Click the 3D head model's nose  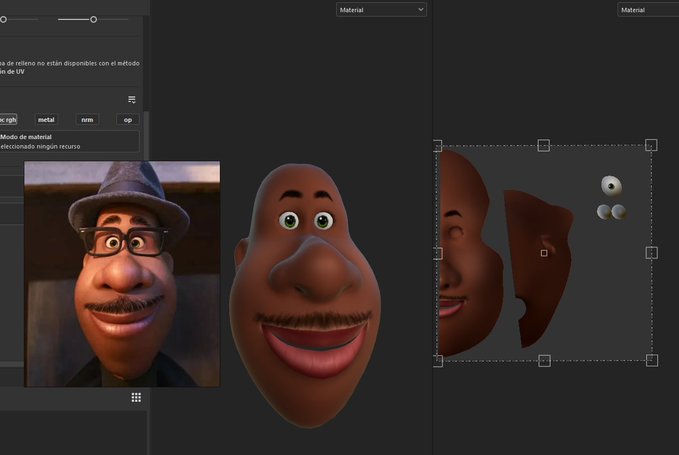tap(316, 271)
